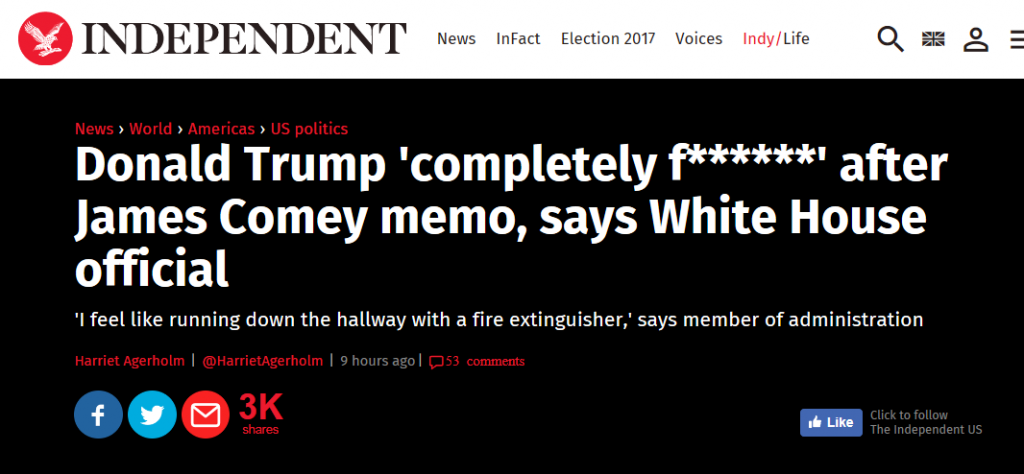Open author Harriet Agerholm's page
The image size is (1024, 474).
point(130,361)
